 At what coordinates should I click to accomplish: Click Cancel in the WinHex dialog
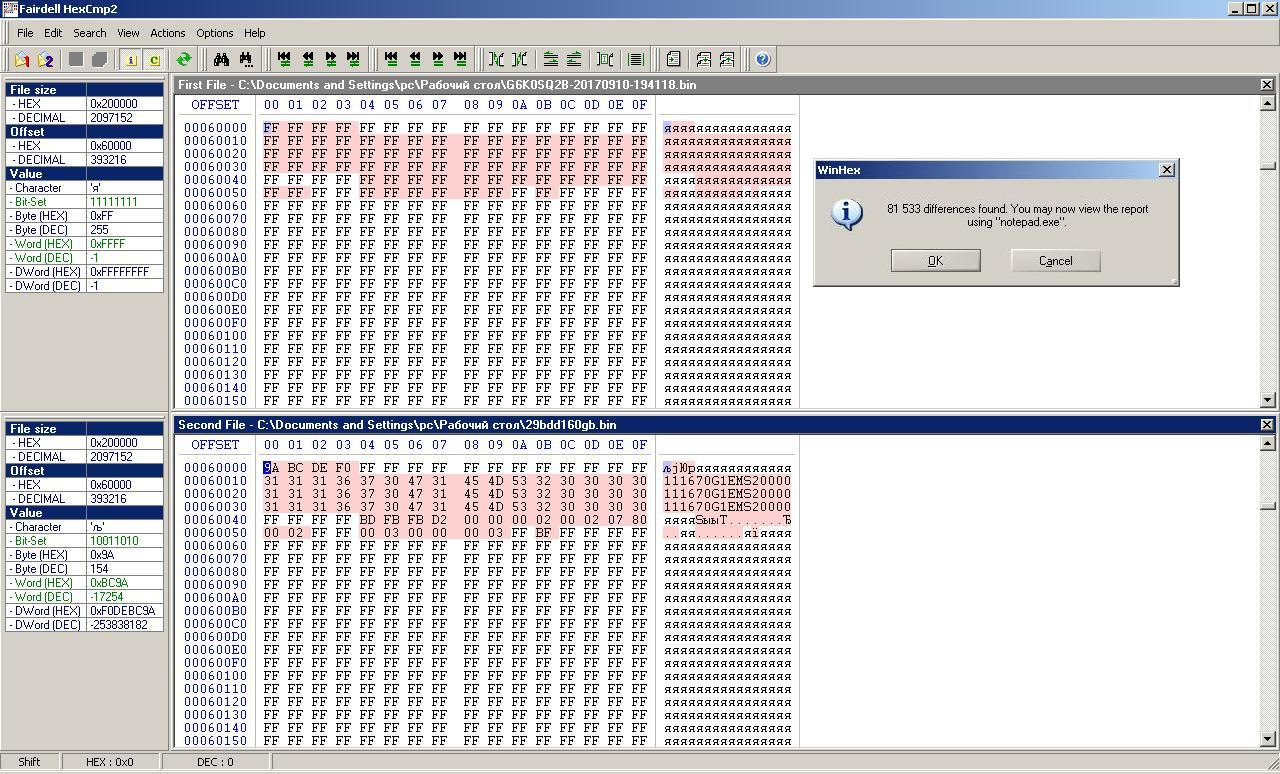pos(1055,260)
